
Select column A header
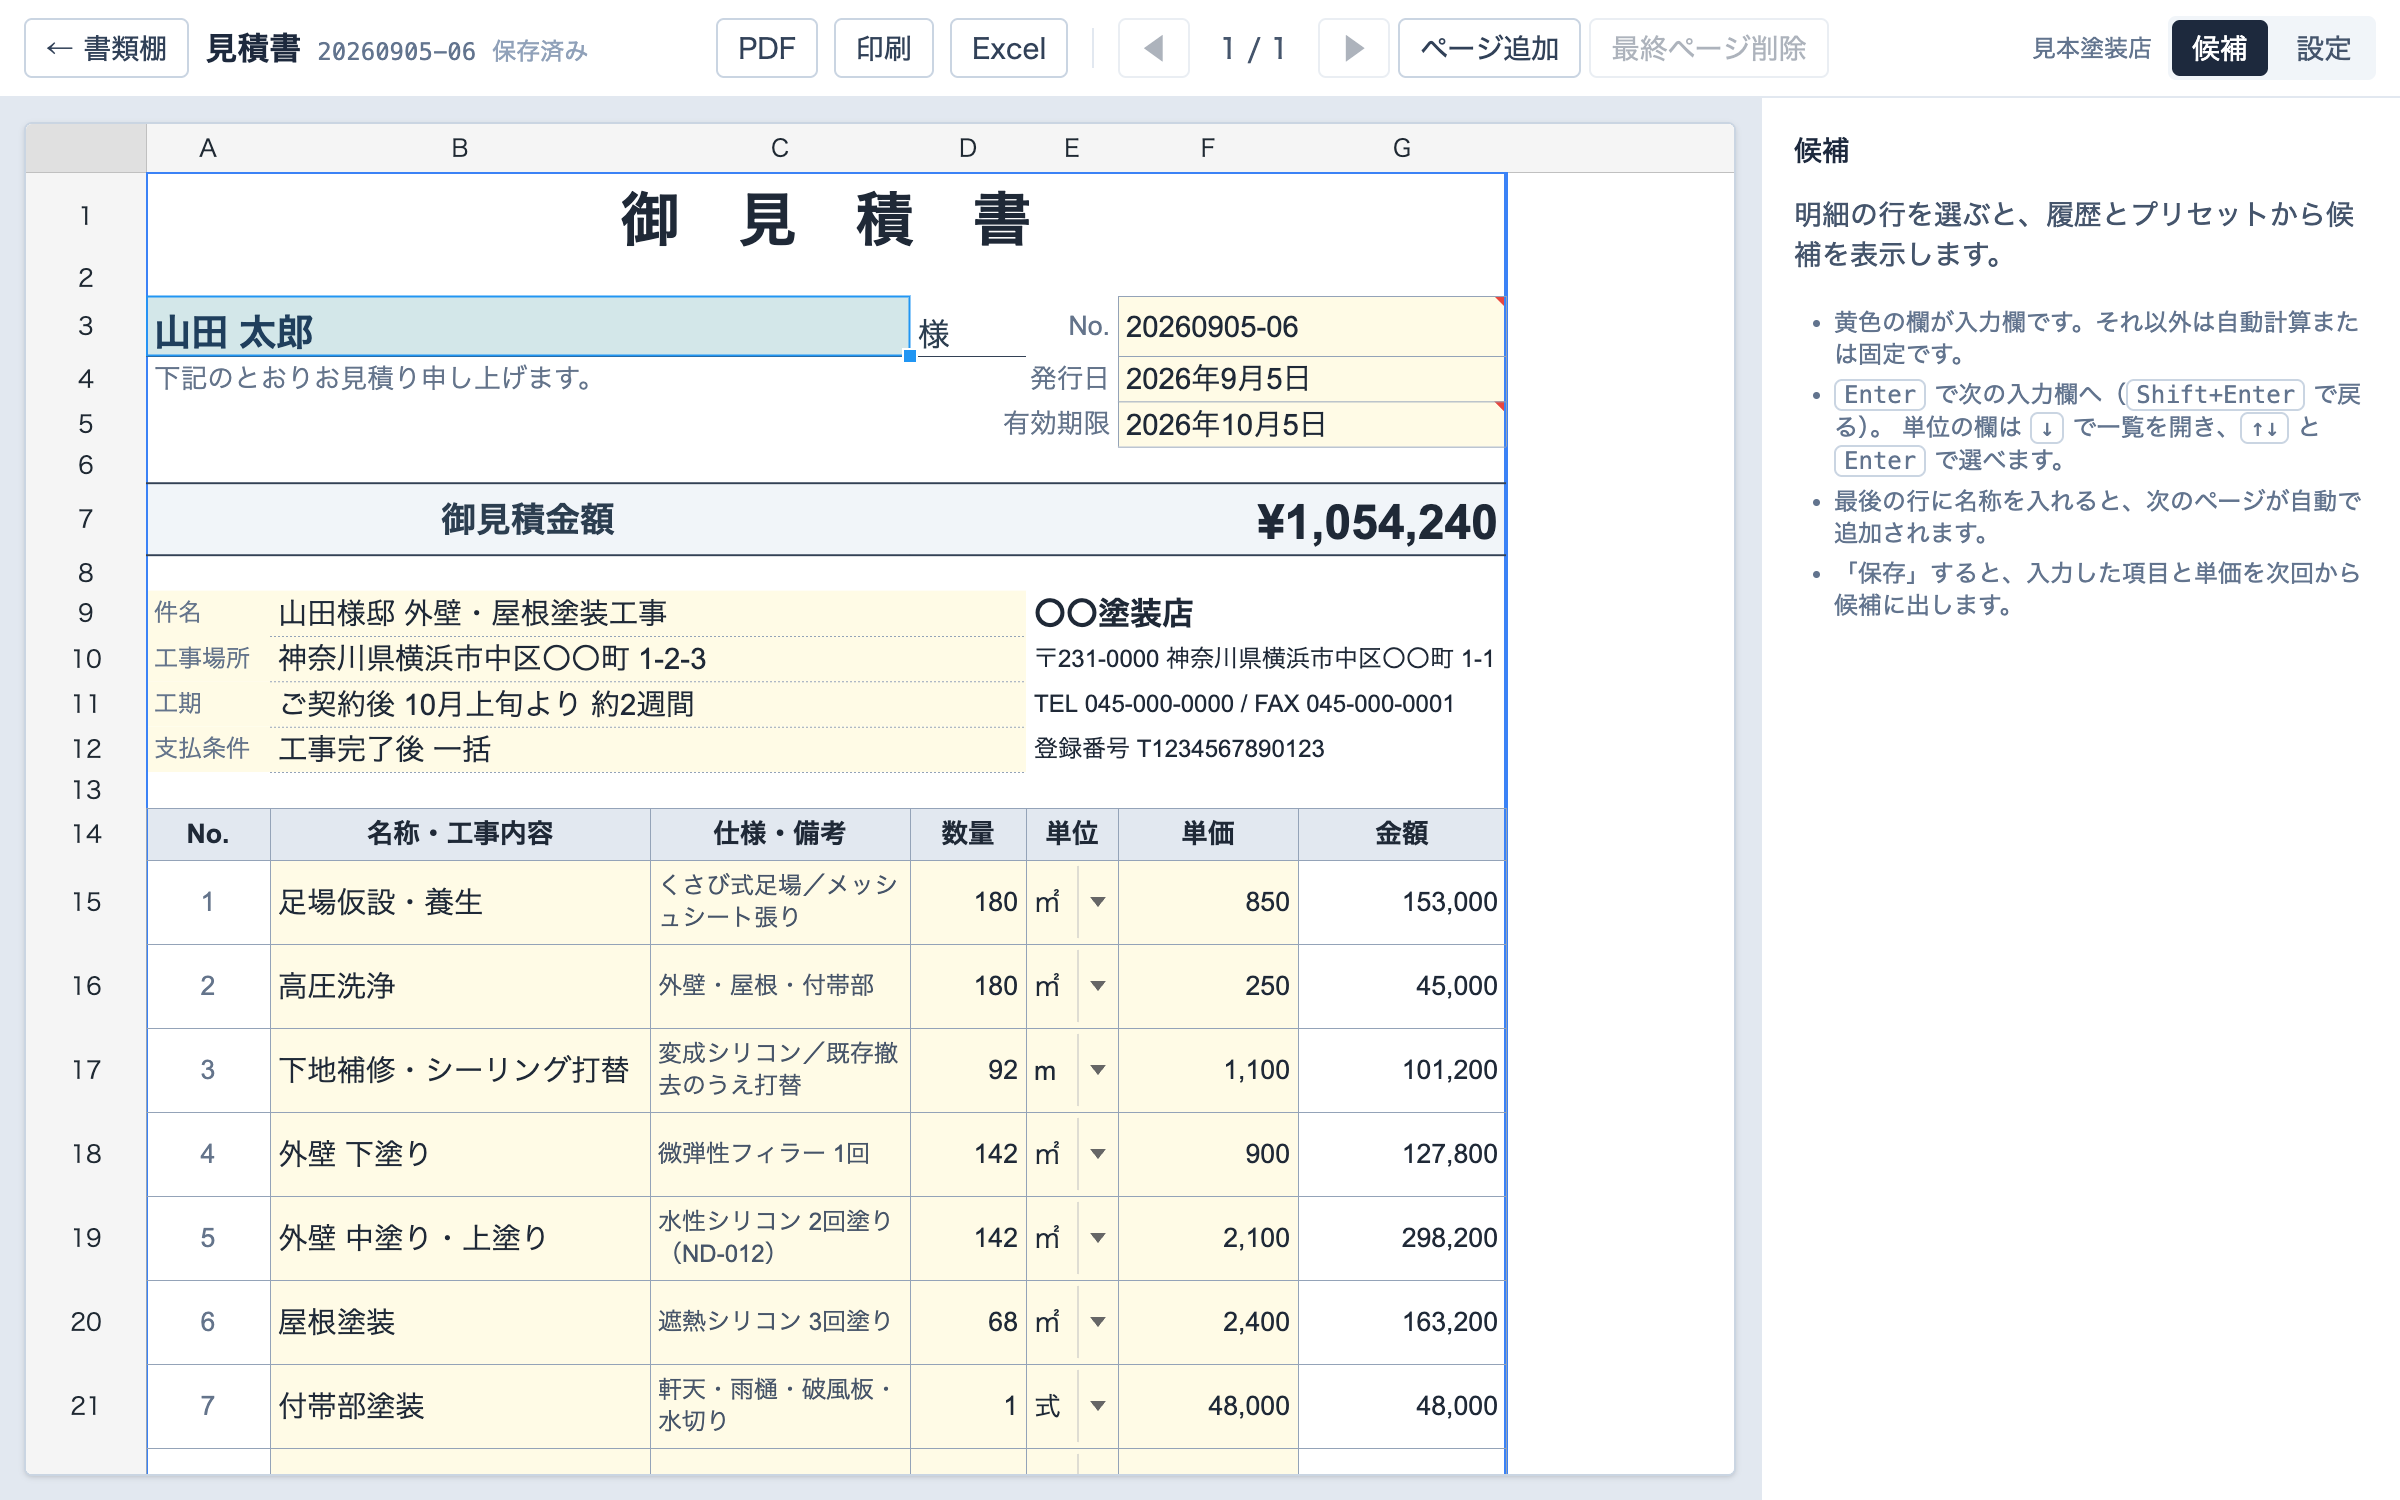pos(208,148)
